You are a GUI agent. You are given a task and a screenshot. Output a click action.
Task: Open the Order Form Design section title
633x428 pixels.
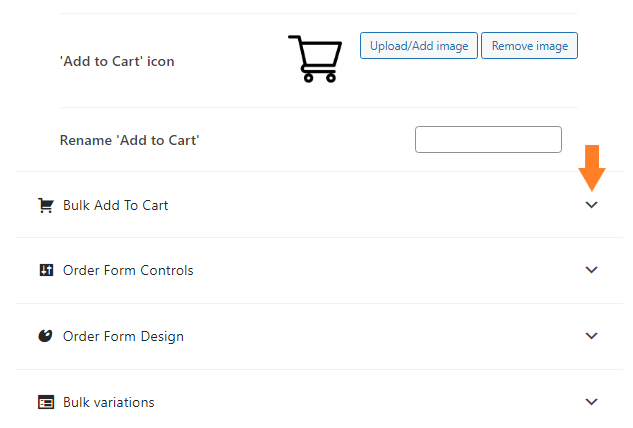[123, 336]
